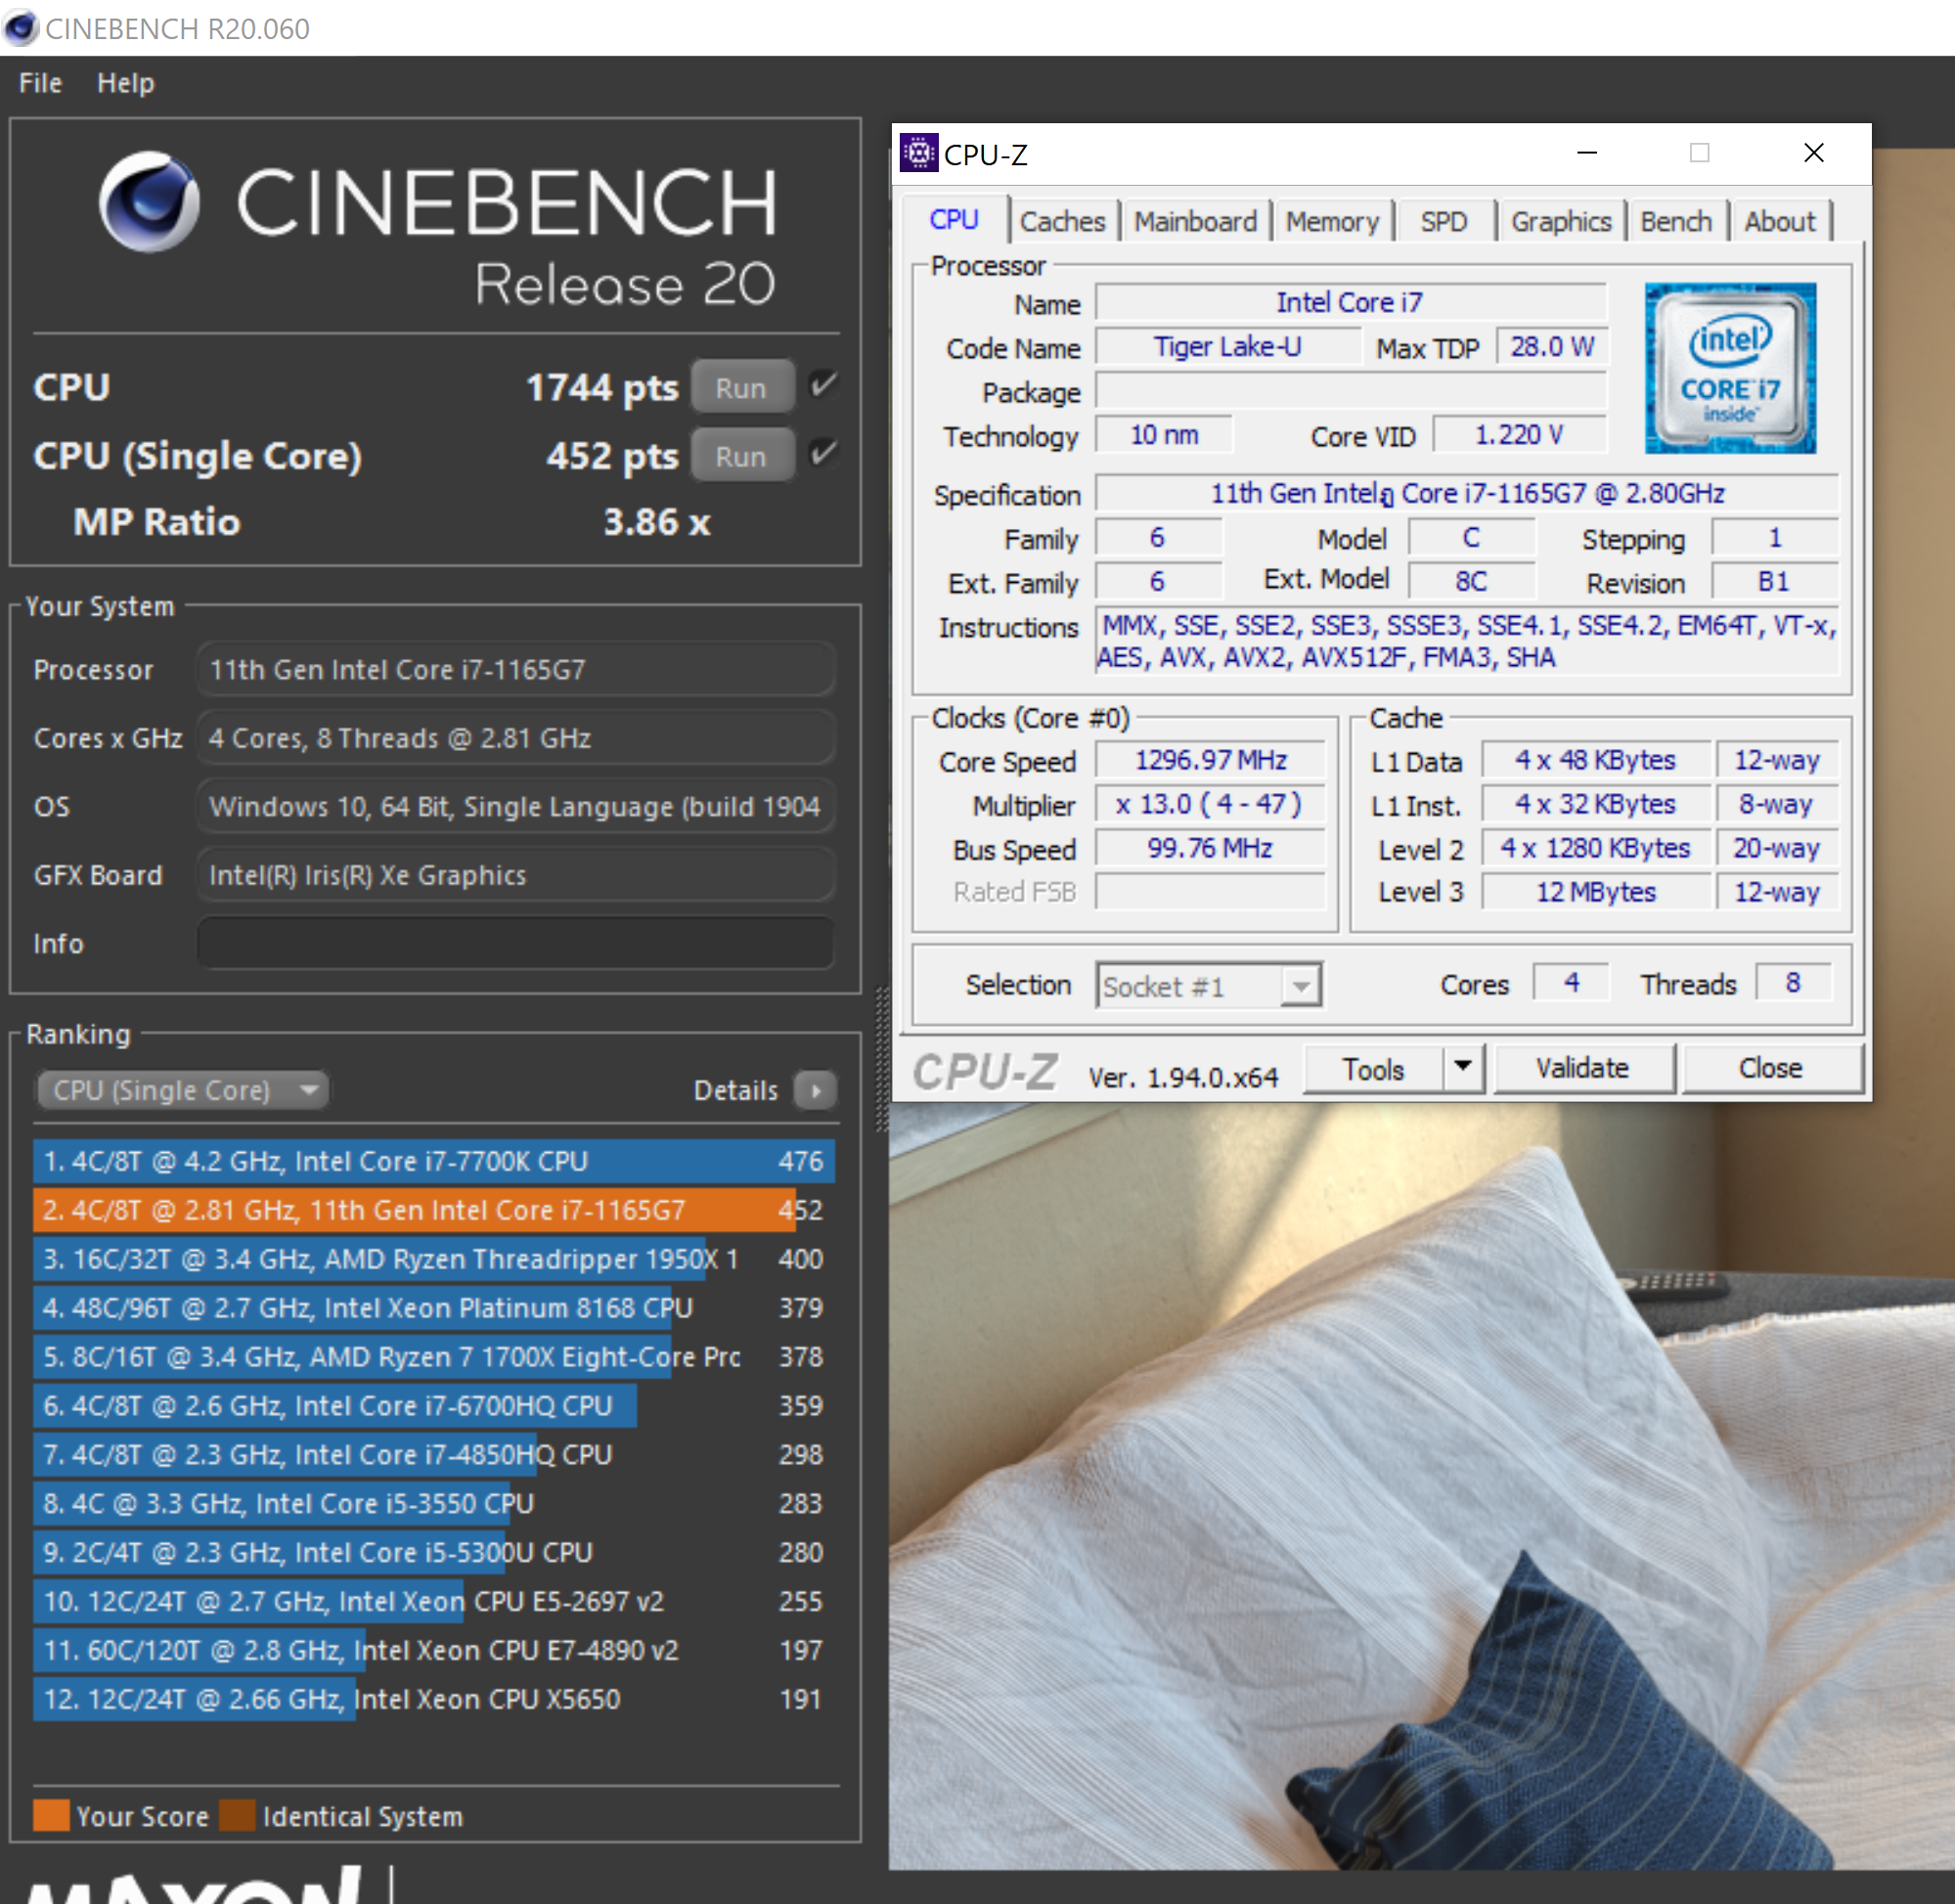Expand the Tools dropdown arrow in CPU-Z
The image size is (1955, 1904).
(1463, 1067)
